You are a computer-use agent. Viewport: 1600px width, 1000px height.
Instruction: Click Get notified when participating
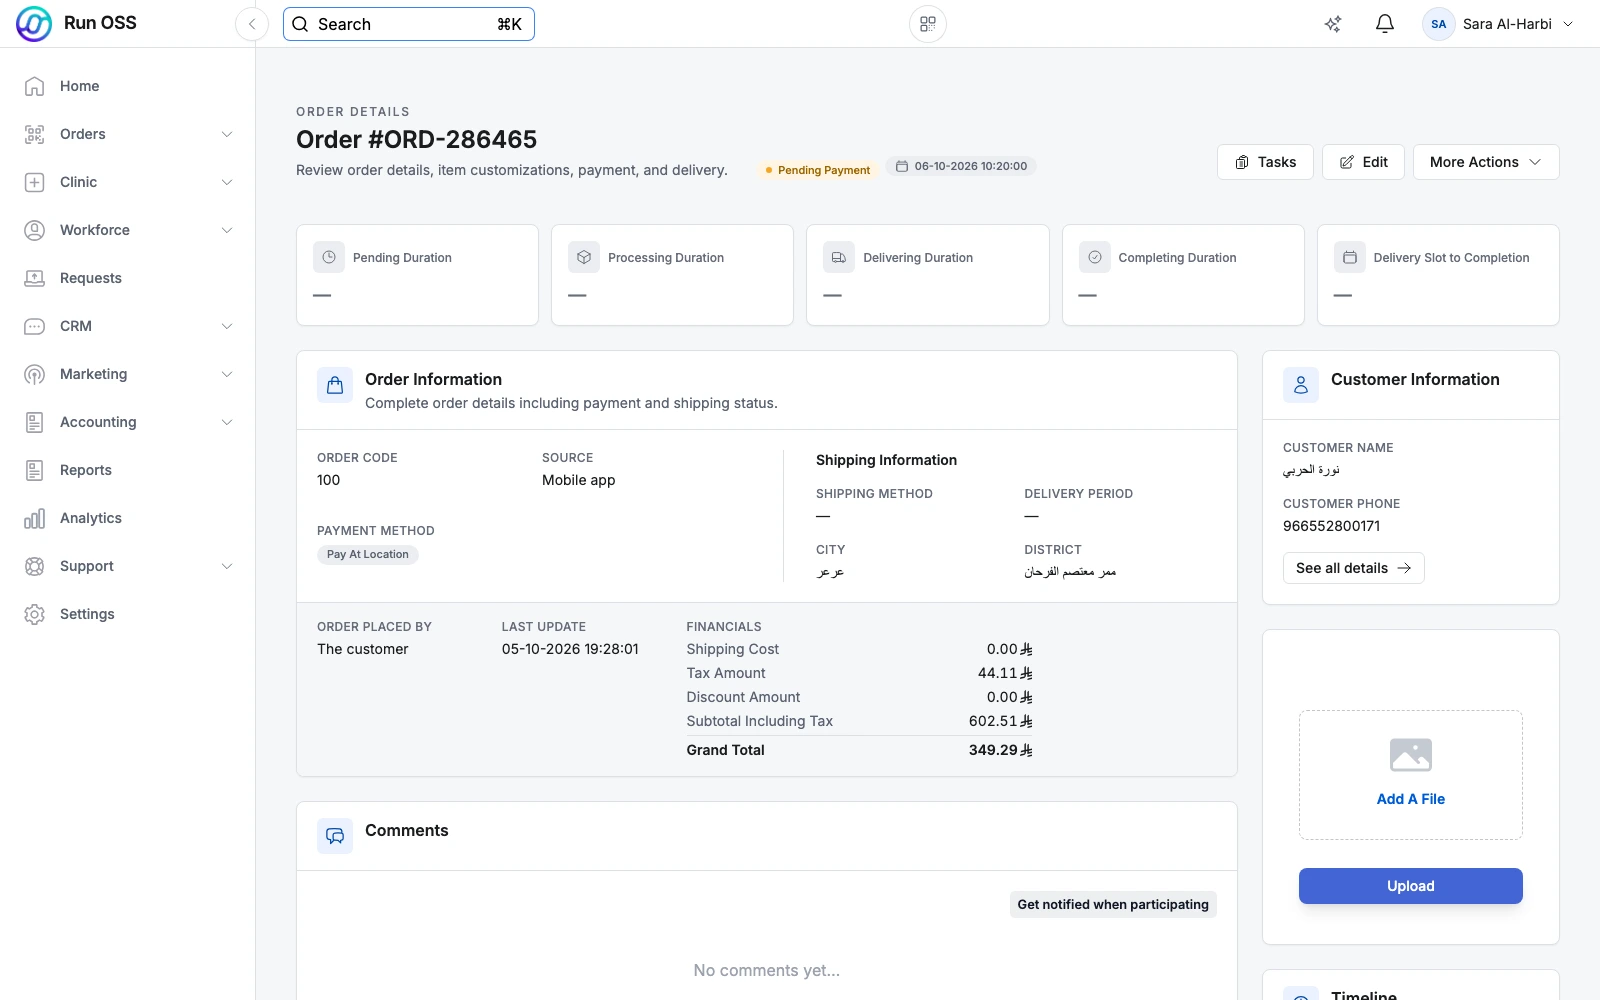point(1113,904)
